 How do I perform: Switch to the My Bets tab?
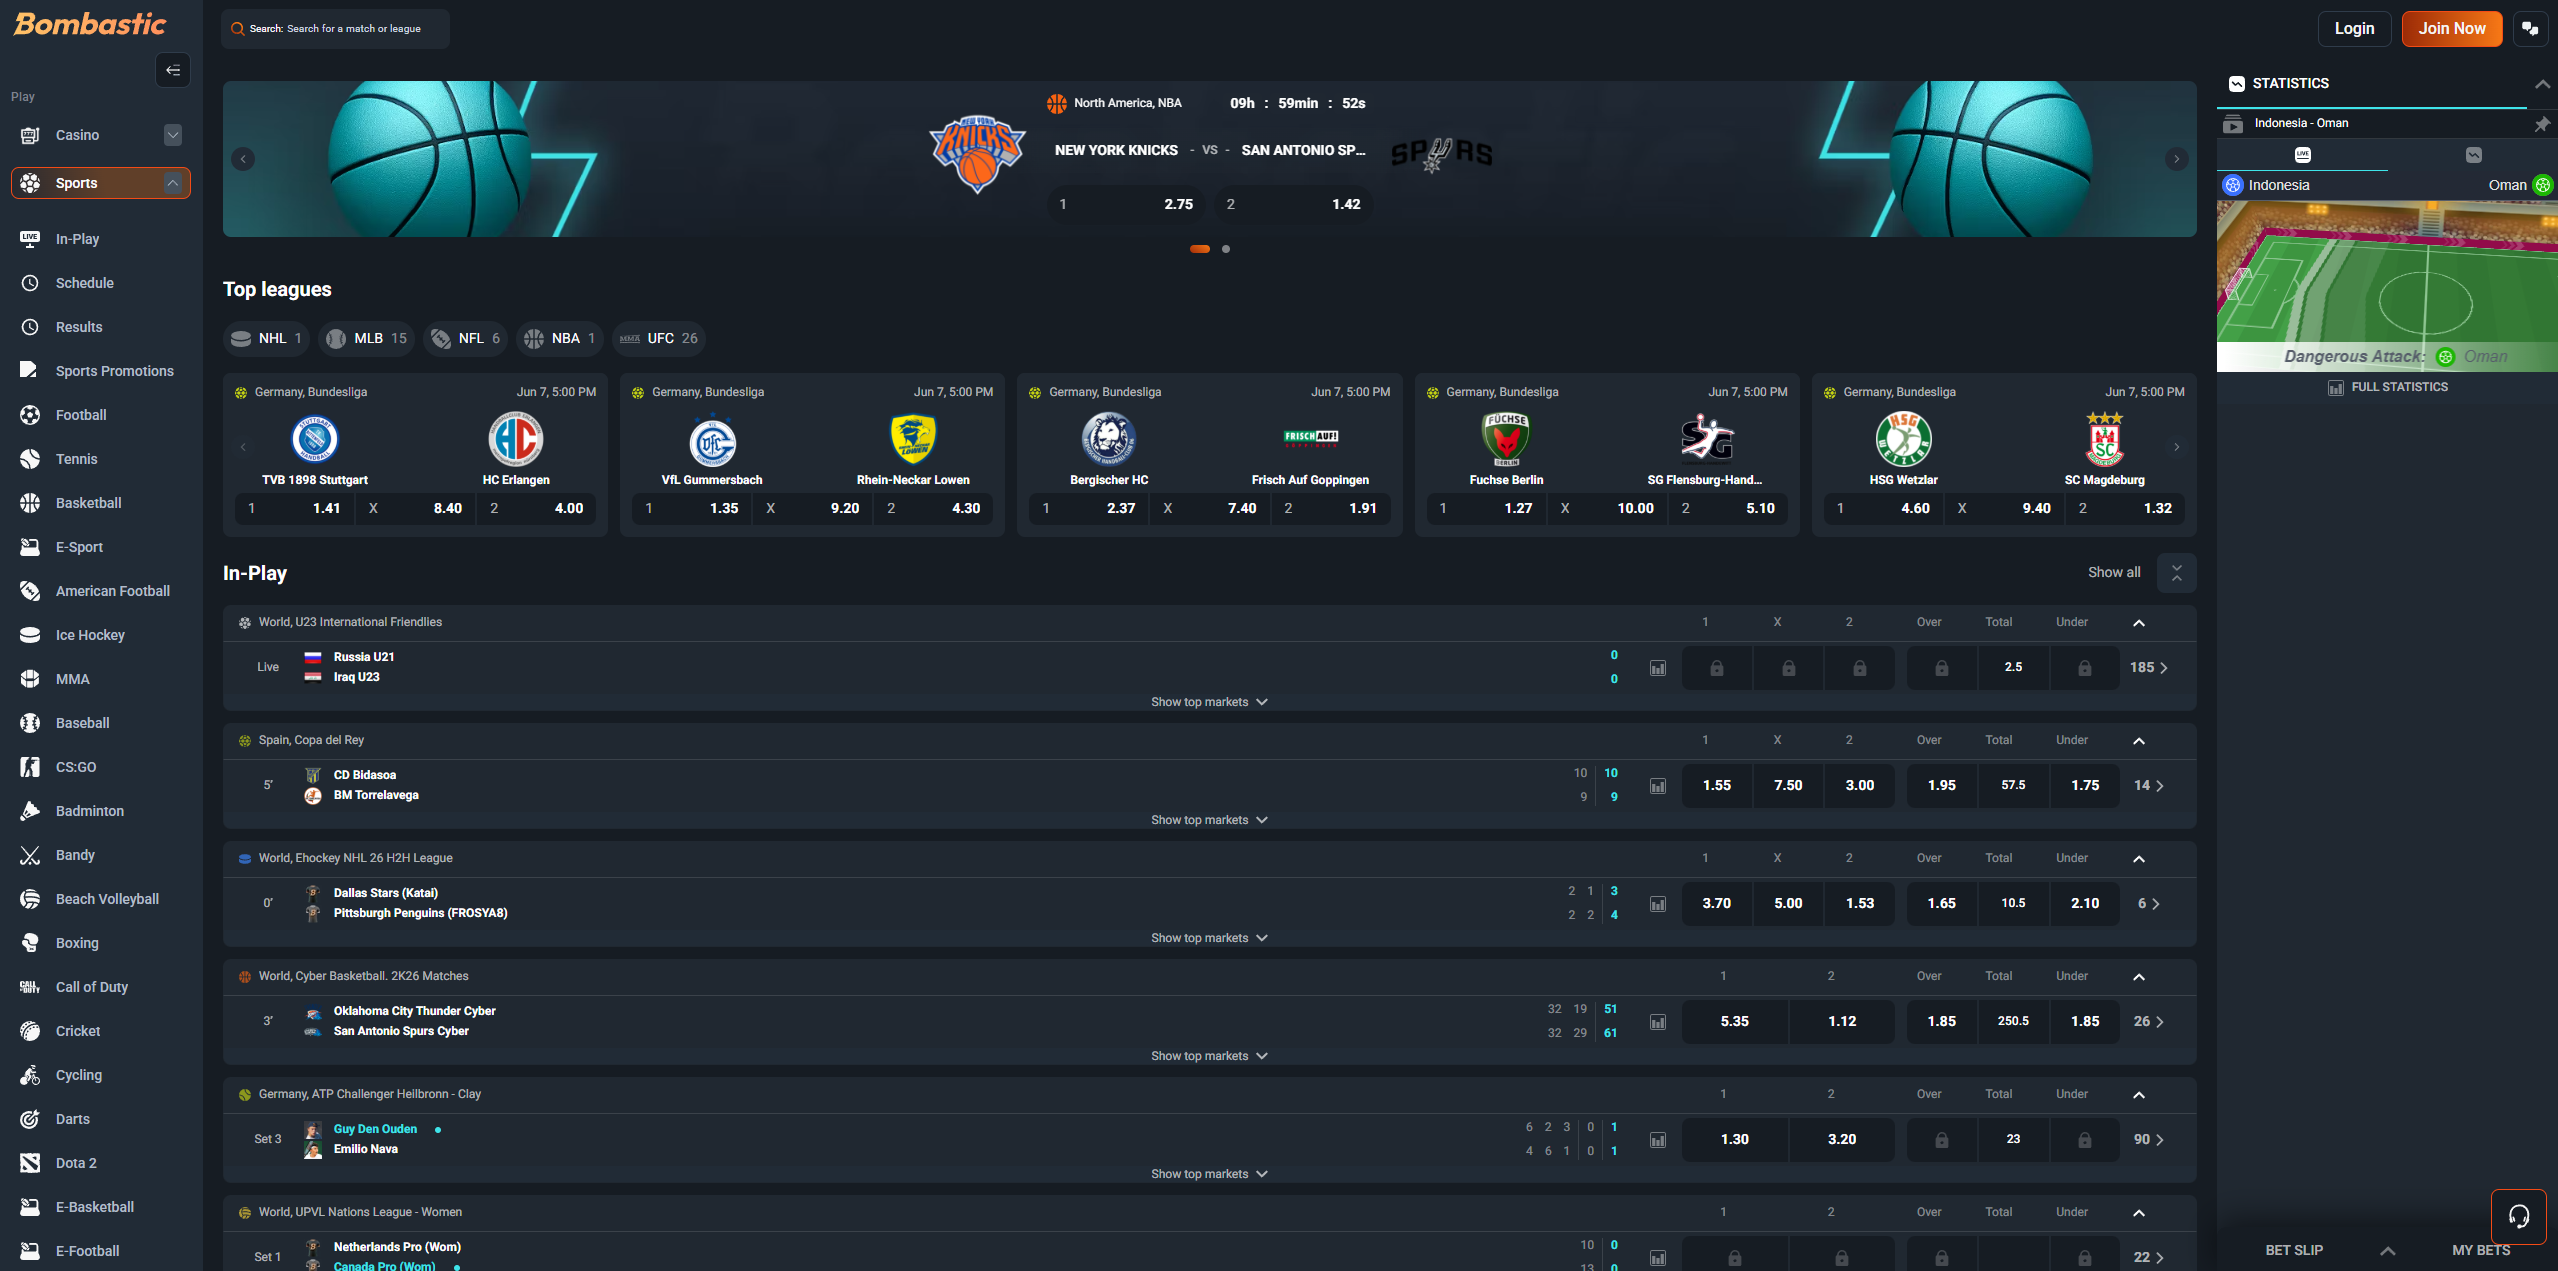pyautogui.click(x=2480, y=1250)
